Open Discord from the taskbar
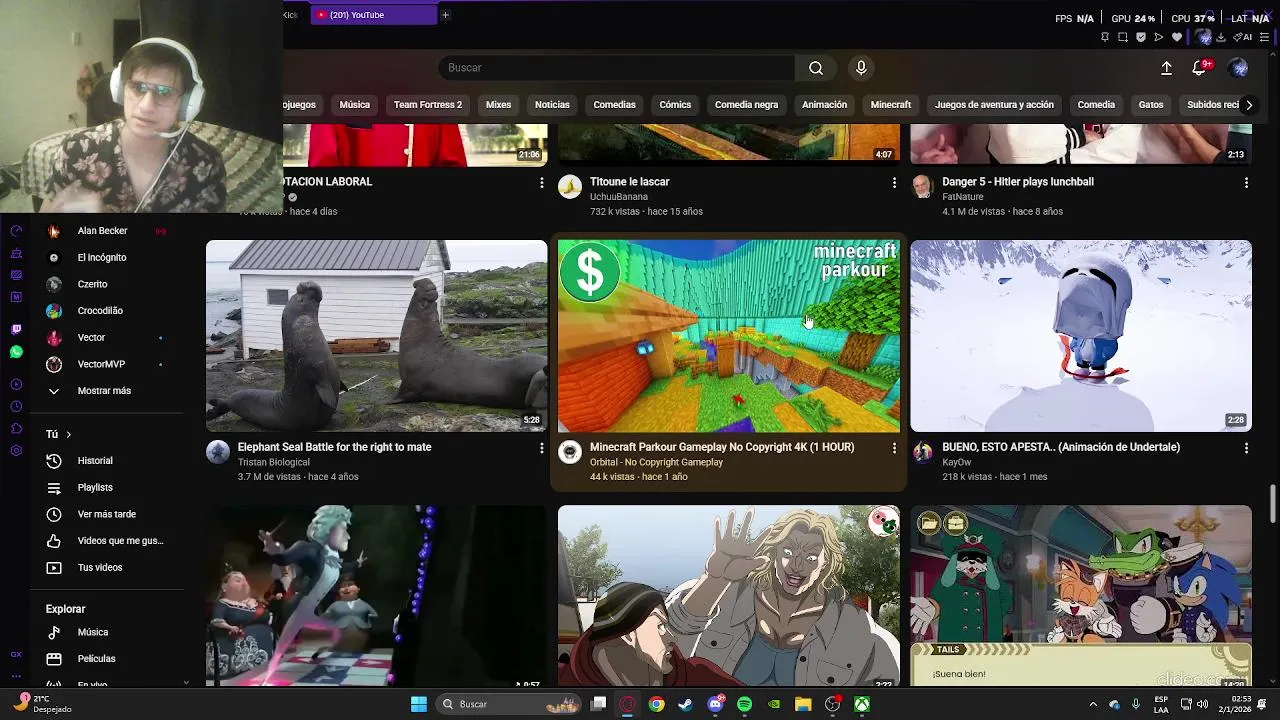The height and width of the screenshot is (720, 1280). click(715, 704)
